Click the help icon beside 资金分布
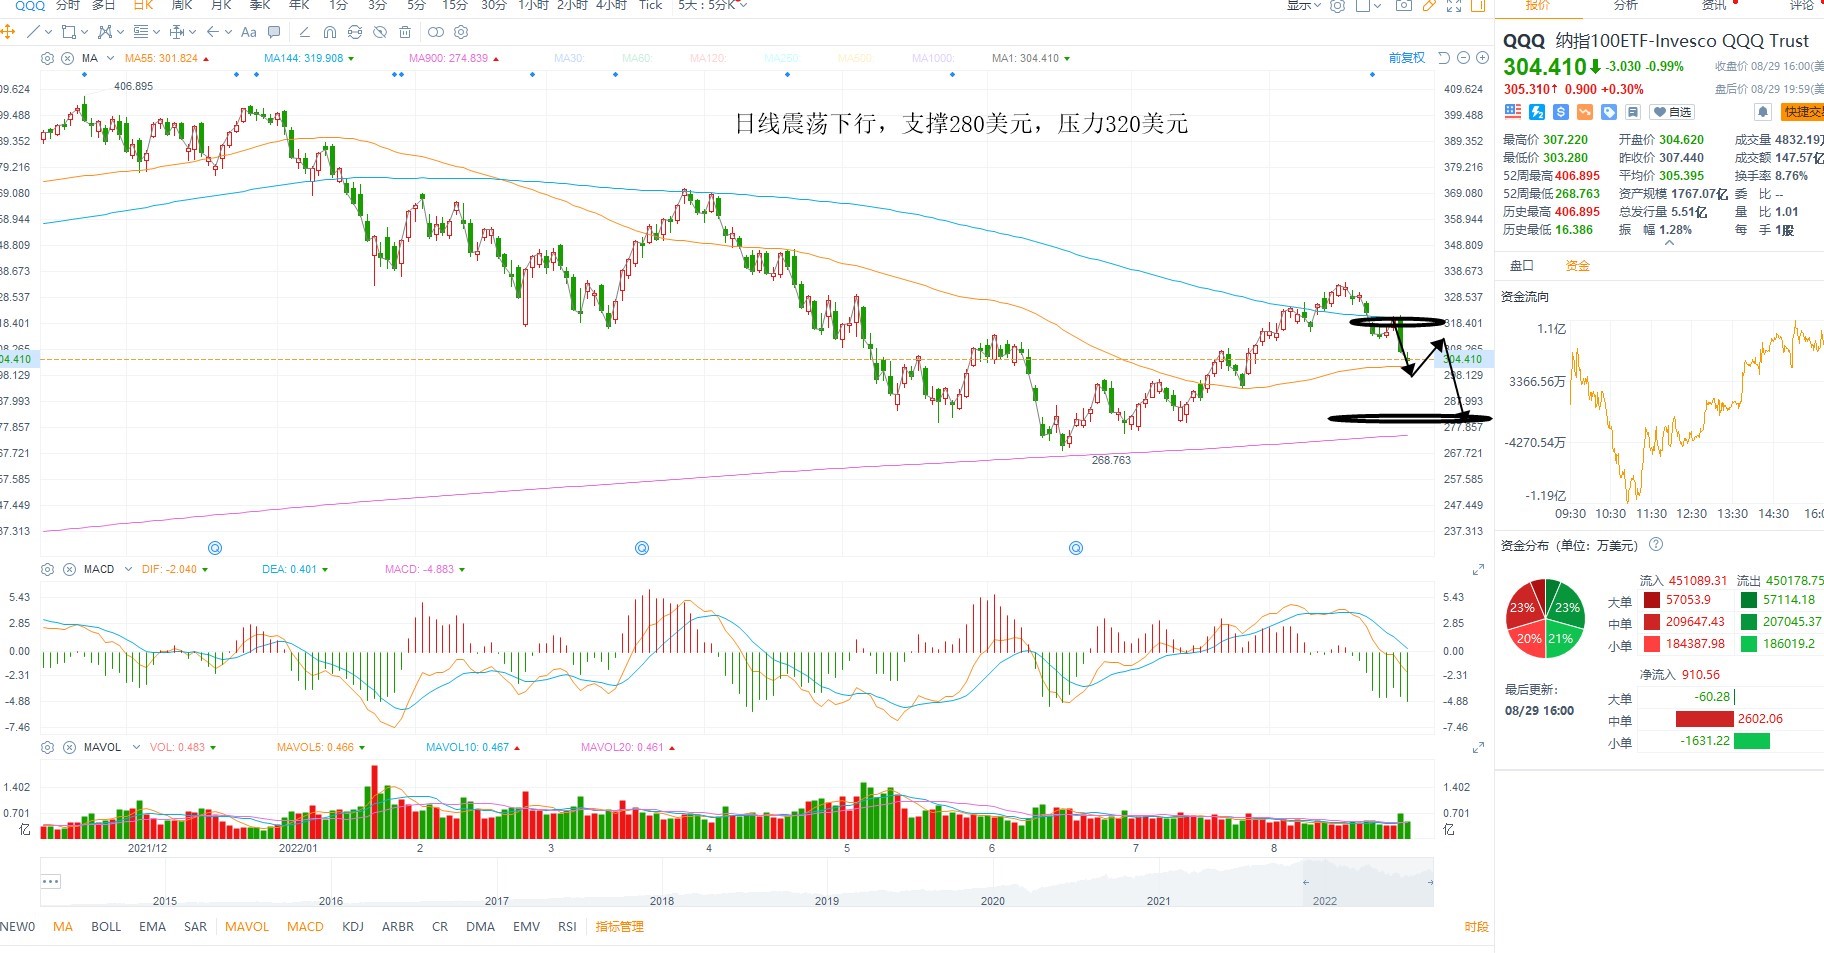 tap(1656, 545)
